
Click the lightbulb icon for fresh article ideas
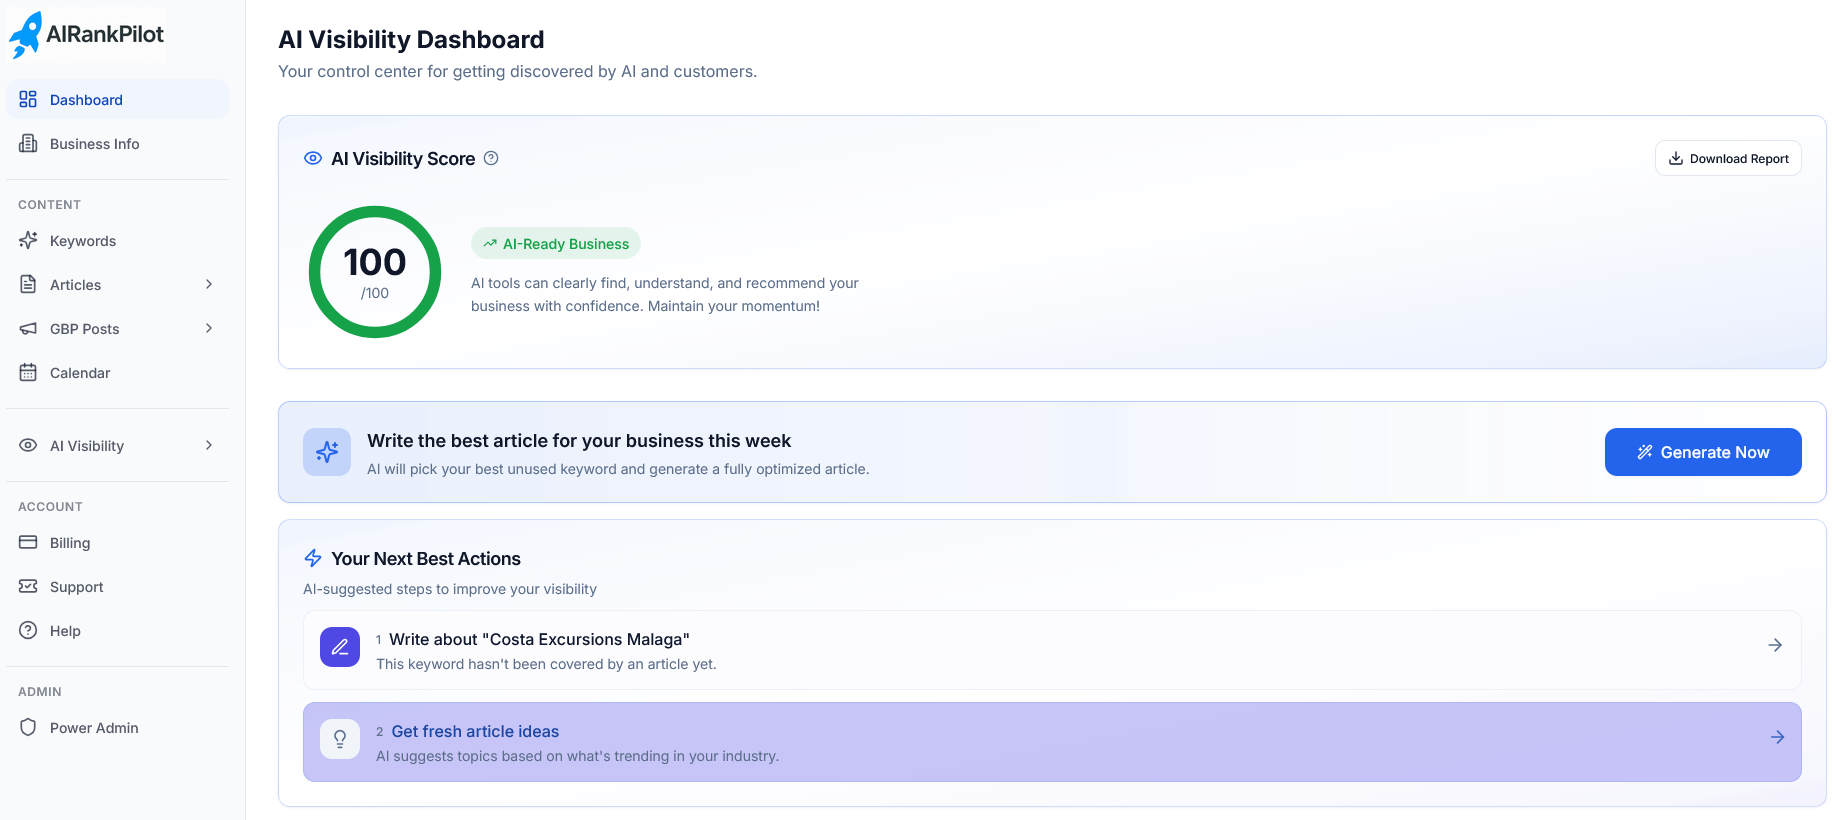pyautogui.click(x=340, y=740)
